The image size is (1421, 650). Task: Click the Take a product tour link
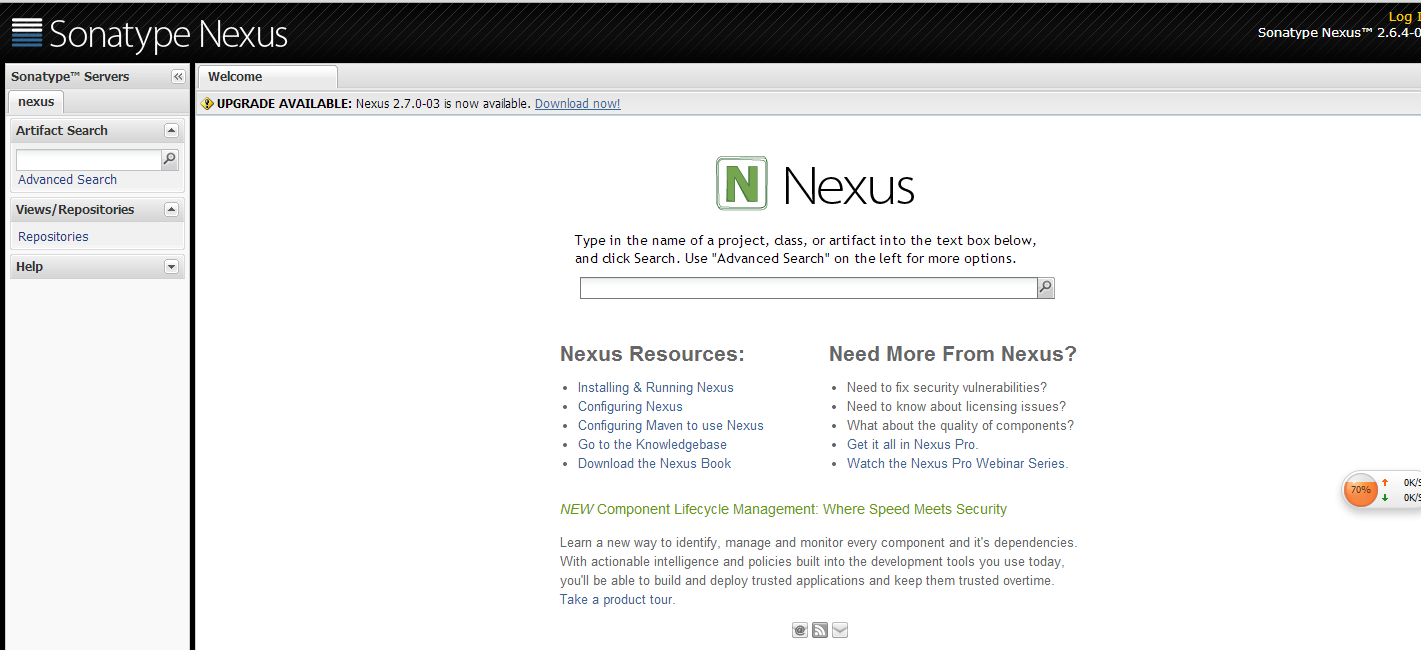[617, 600]
